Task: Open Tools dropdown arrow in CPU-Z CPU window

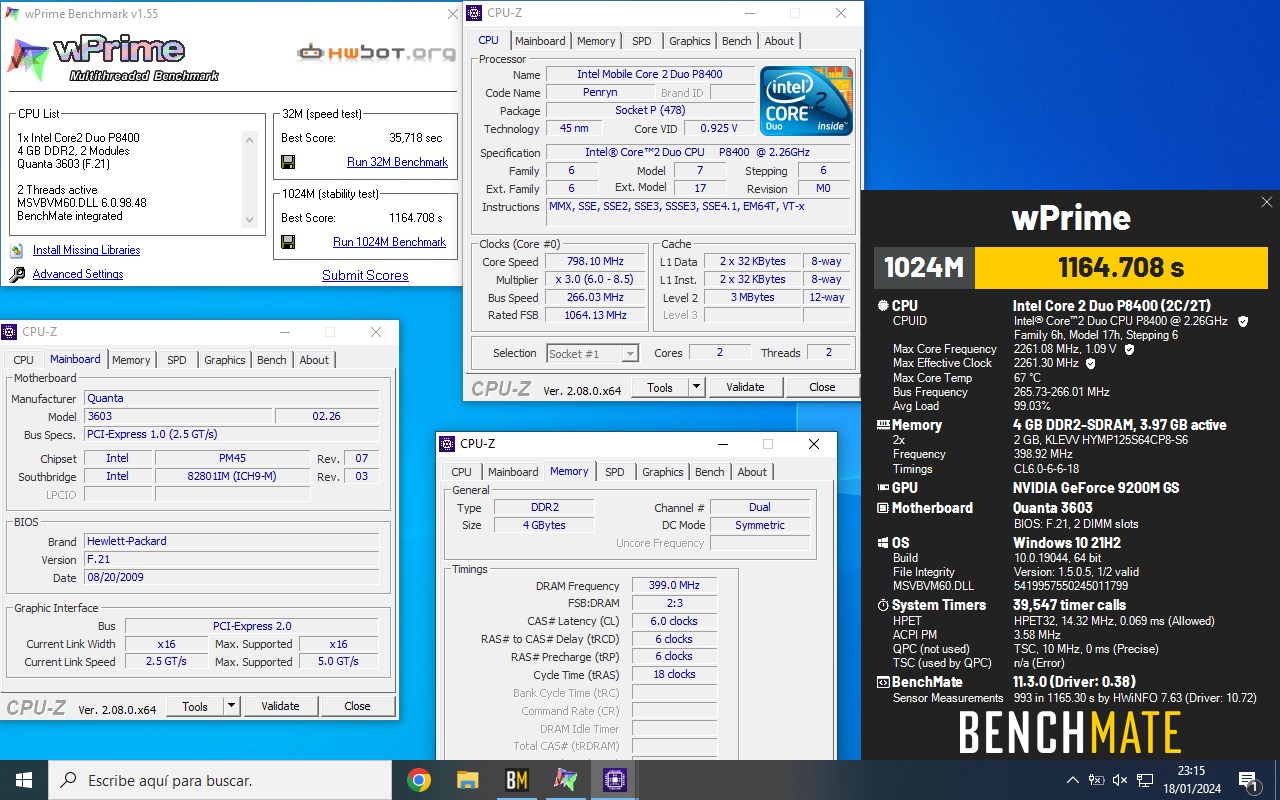Action: (697, 387)
